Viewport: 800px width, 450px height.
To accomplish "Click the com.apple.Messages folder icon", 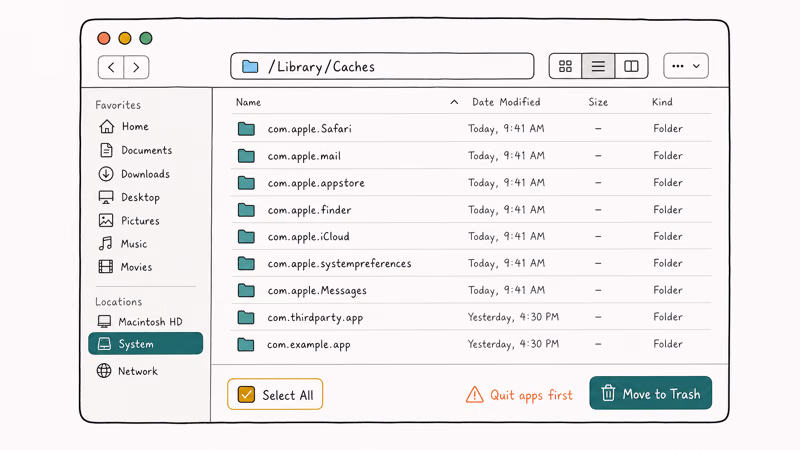I will tap(246, 290).
